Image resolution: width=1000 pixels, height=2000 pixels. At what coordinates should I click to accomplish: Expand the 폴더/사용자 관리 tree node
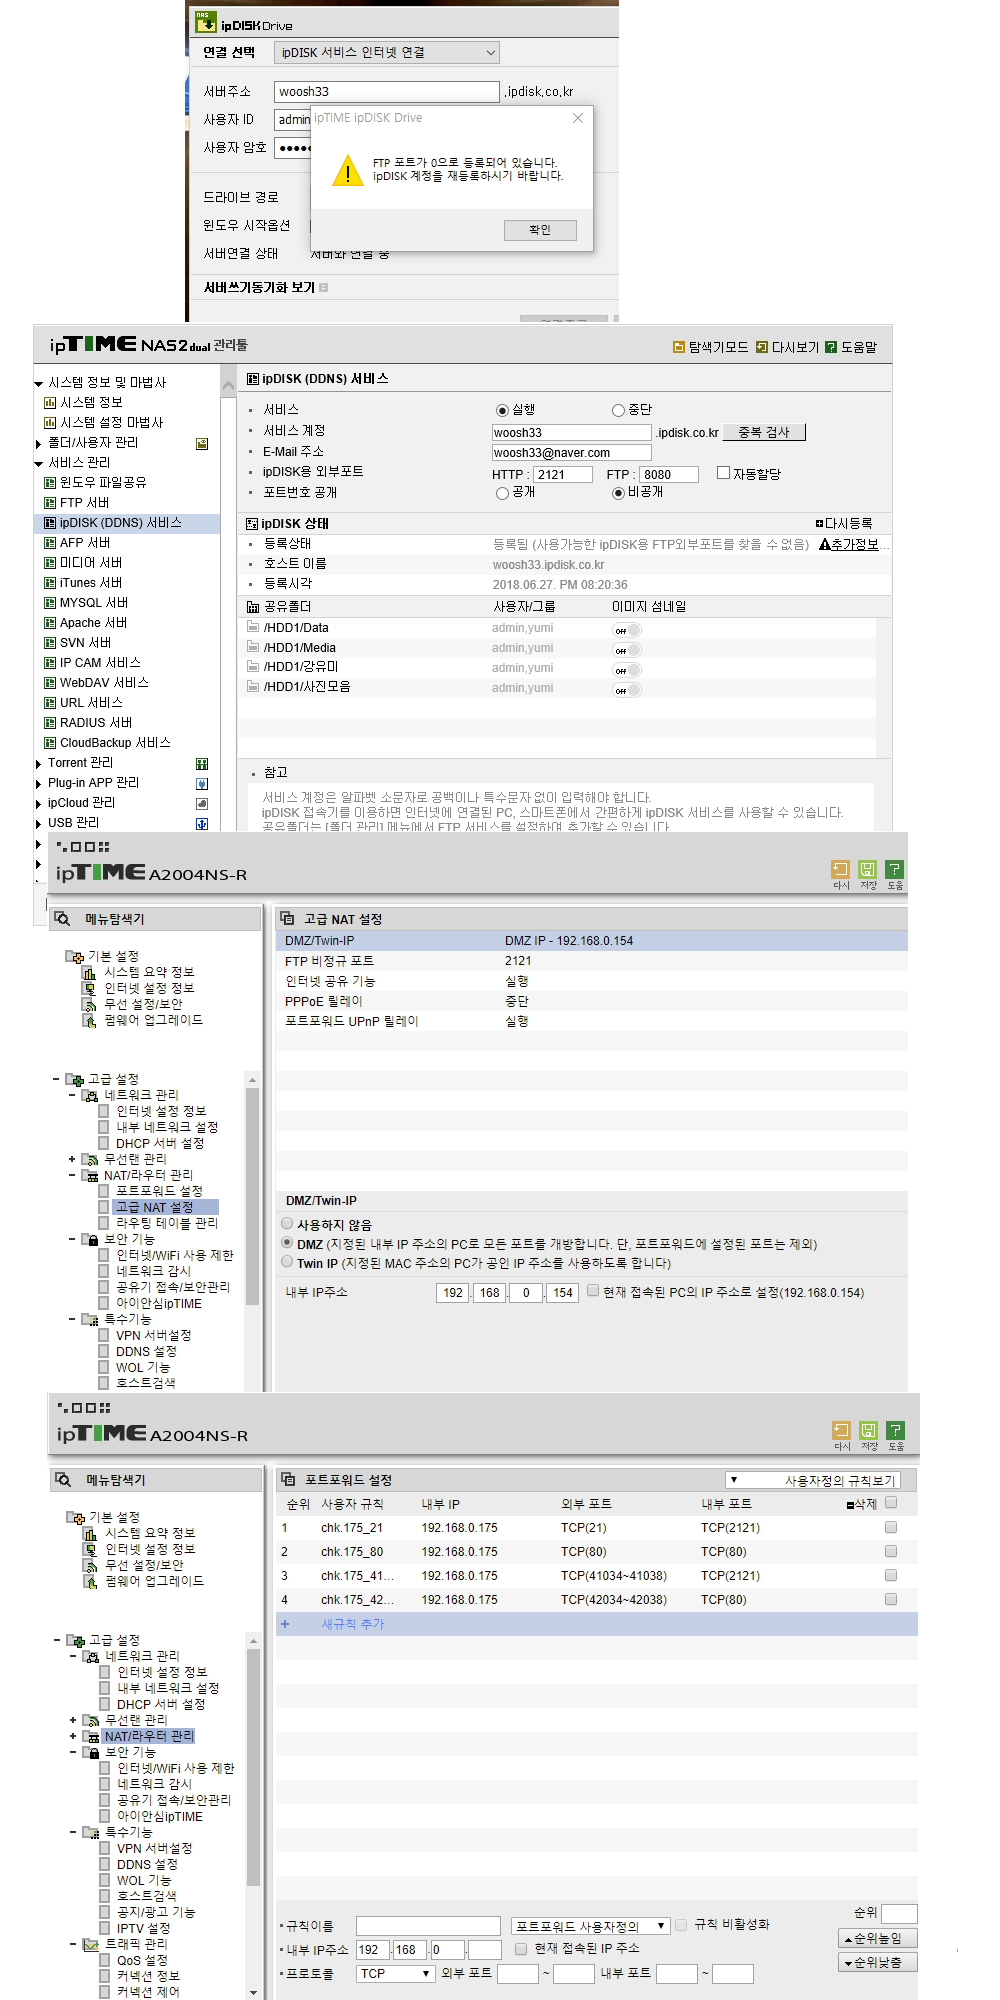pyautogui.click(x=38, y=444)
